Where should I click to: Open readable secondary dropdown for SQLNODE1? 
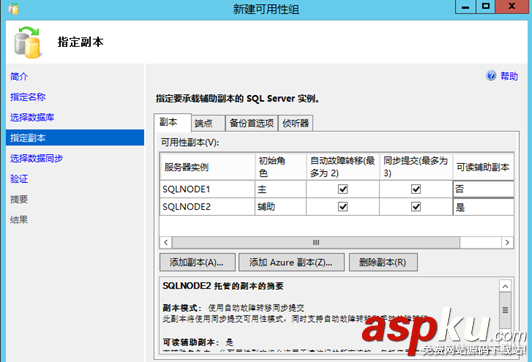[483, 189]
